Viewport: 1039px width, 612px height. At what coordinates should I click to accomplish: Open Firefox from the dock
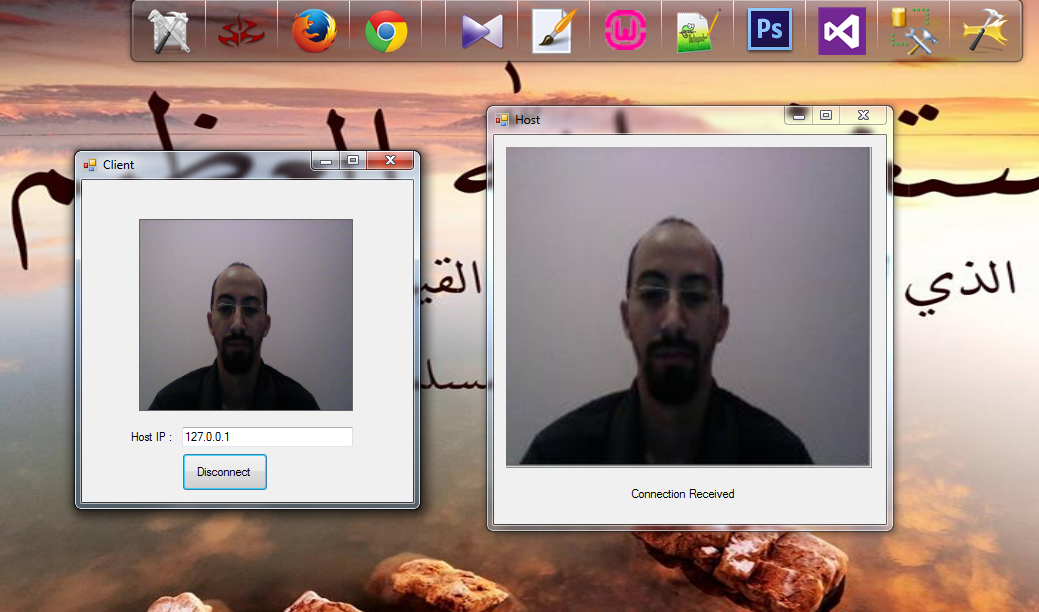[x=313, y=31]
